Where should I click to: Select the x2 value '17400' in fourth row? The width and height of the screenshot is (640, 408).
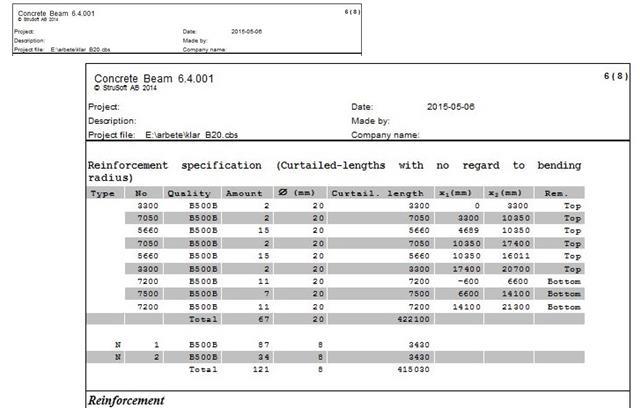[516, 244]
